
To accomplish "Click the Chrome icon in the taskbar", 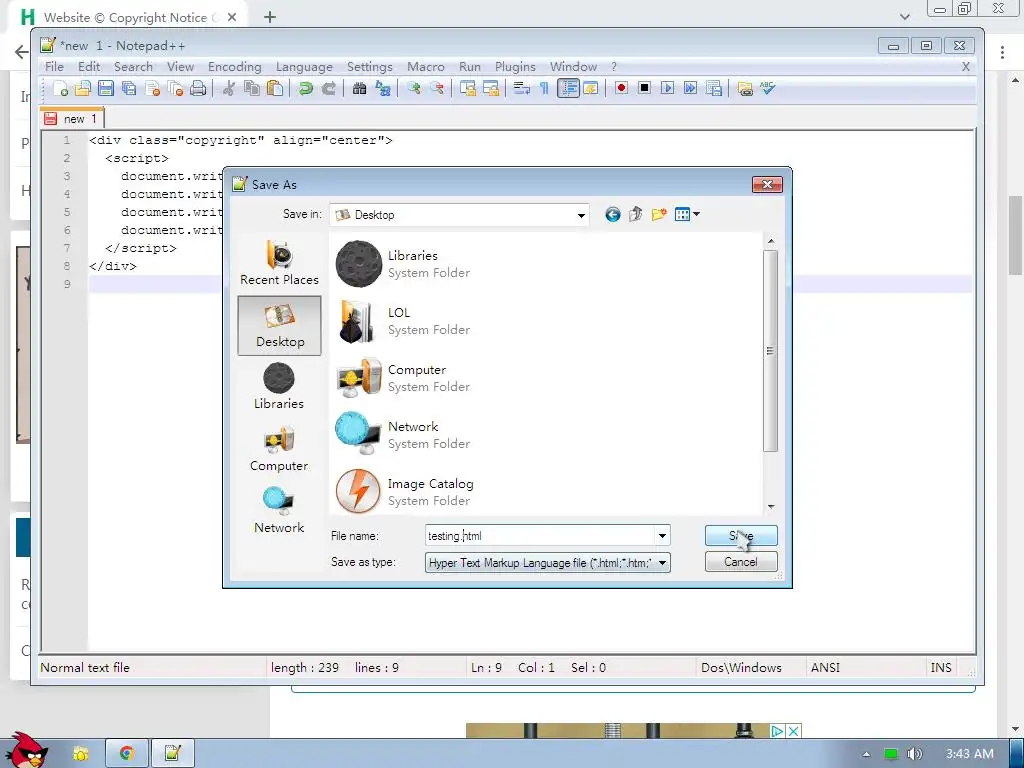I will tap(127, 754).
